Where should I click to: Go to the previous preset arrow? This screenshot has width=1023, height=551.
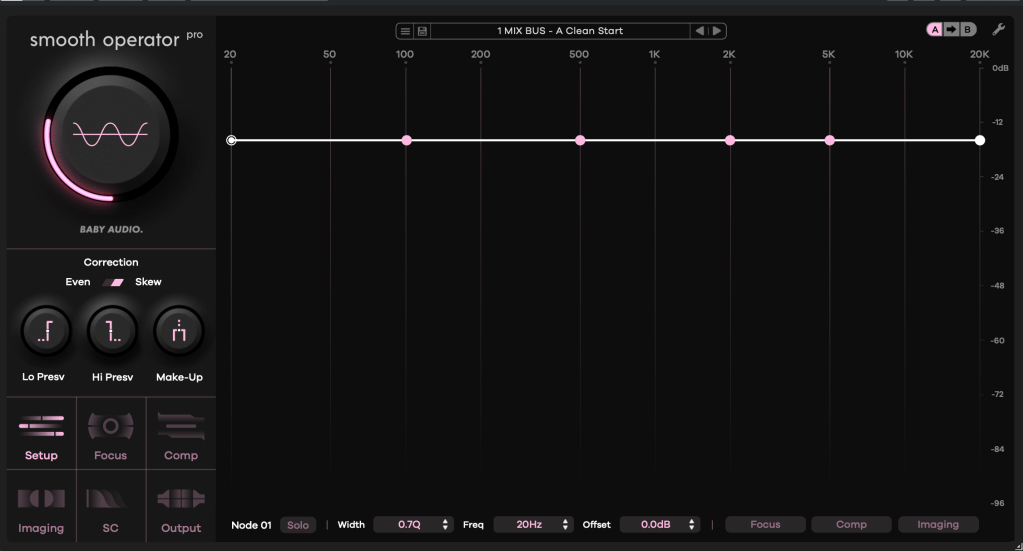(x=700, y=31)
